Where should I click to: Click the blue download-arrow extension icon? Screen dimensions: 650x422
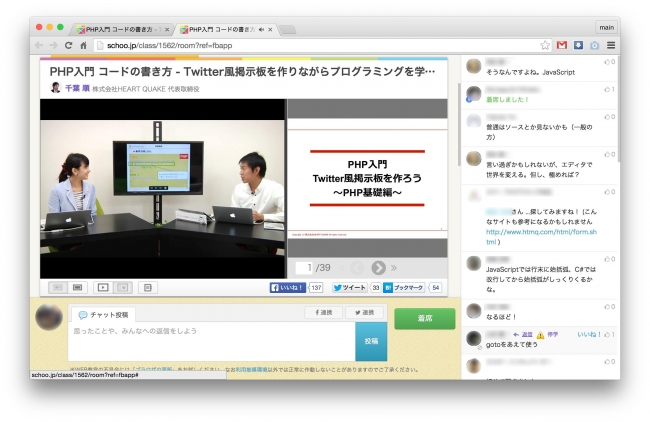(x=578, y=45)
